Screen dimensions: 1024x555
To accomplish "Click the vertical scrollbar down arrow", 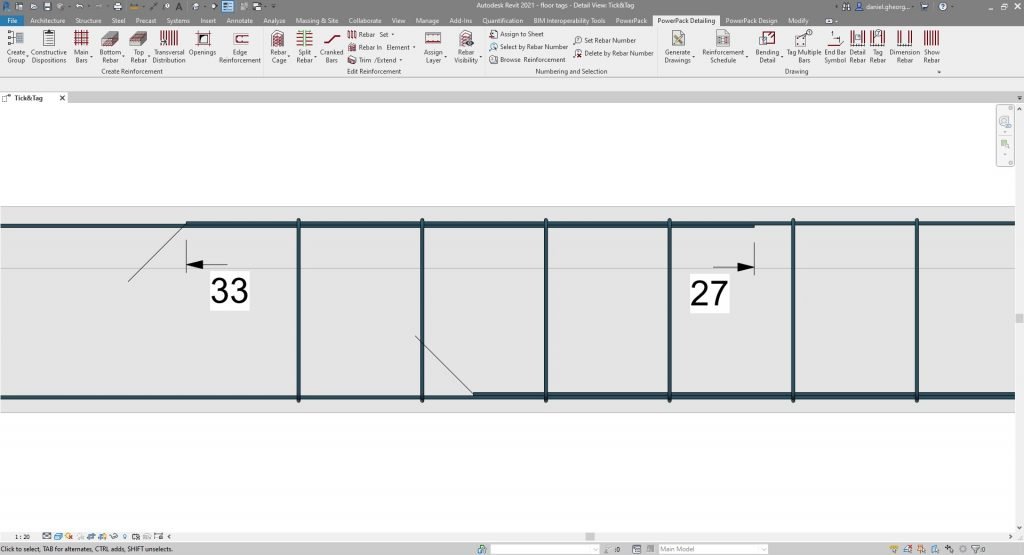I will 1019,528.
